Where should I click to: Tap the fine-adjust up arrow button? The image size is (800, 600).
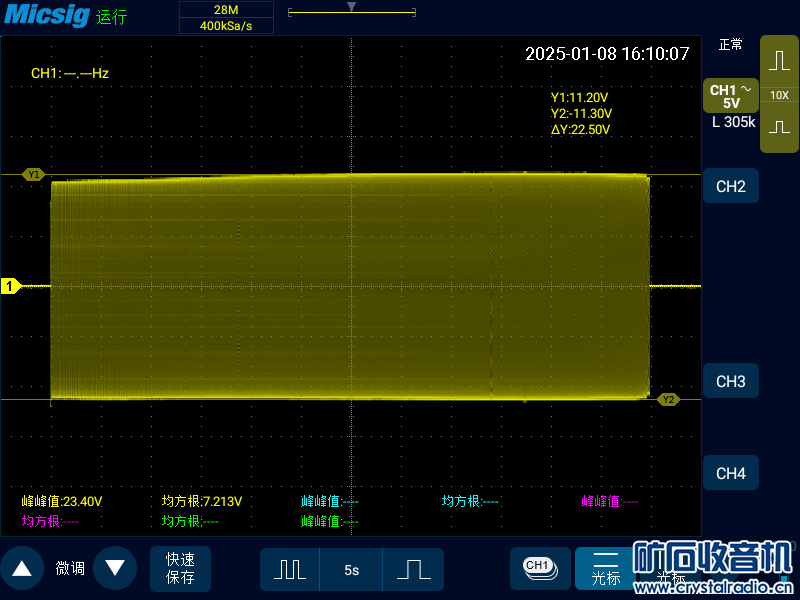[x=21, y=569]
